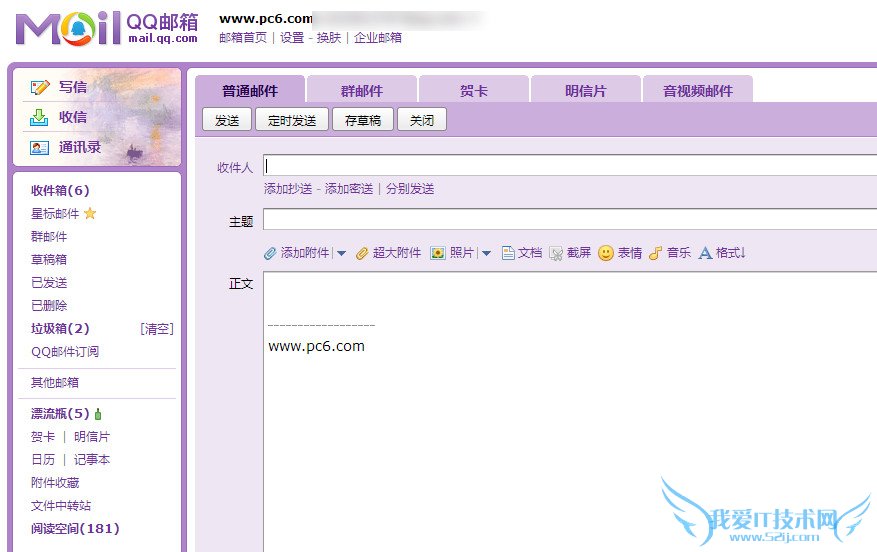This screenshot has width=877, height=552.
Task: Click the 关闭 button in toolbar
Action: (x=422, y=120)
